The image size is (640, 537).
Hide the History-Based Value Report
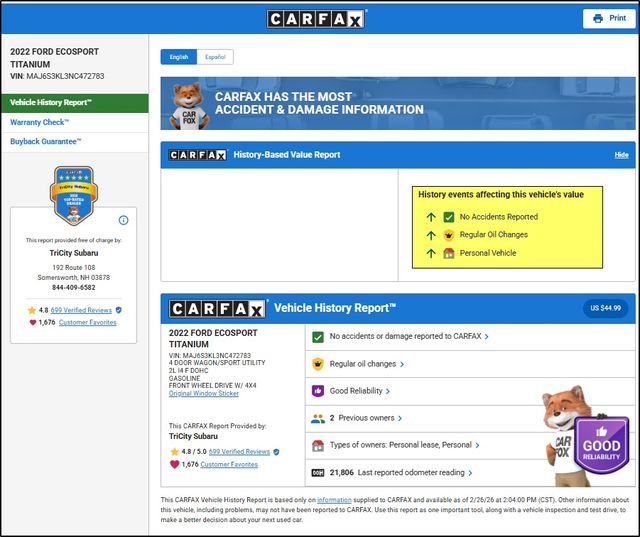621,155
